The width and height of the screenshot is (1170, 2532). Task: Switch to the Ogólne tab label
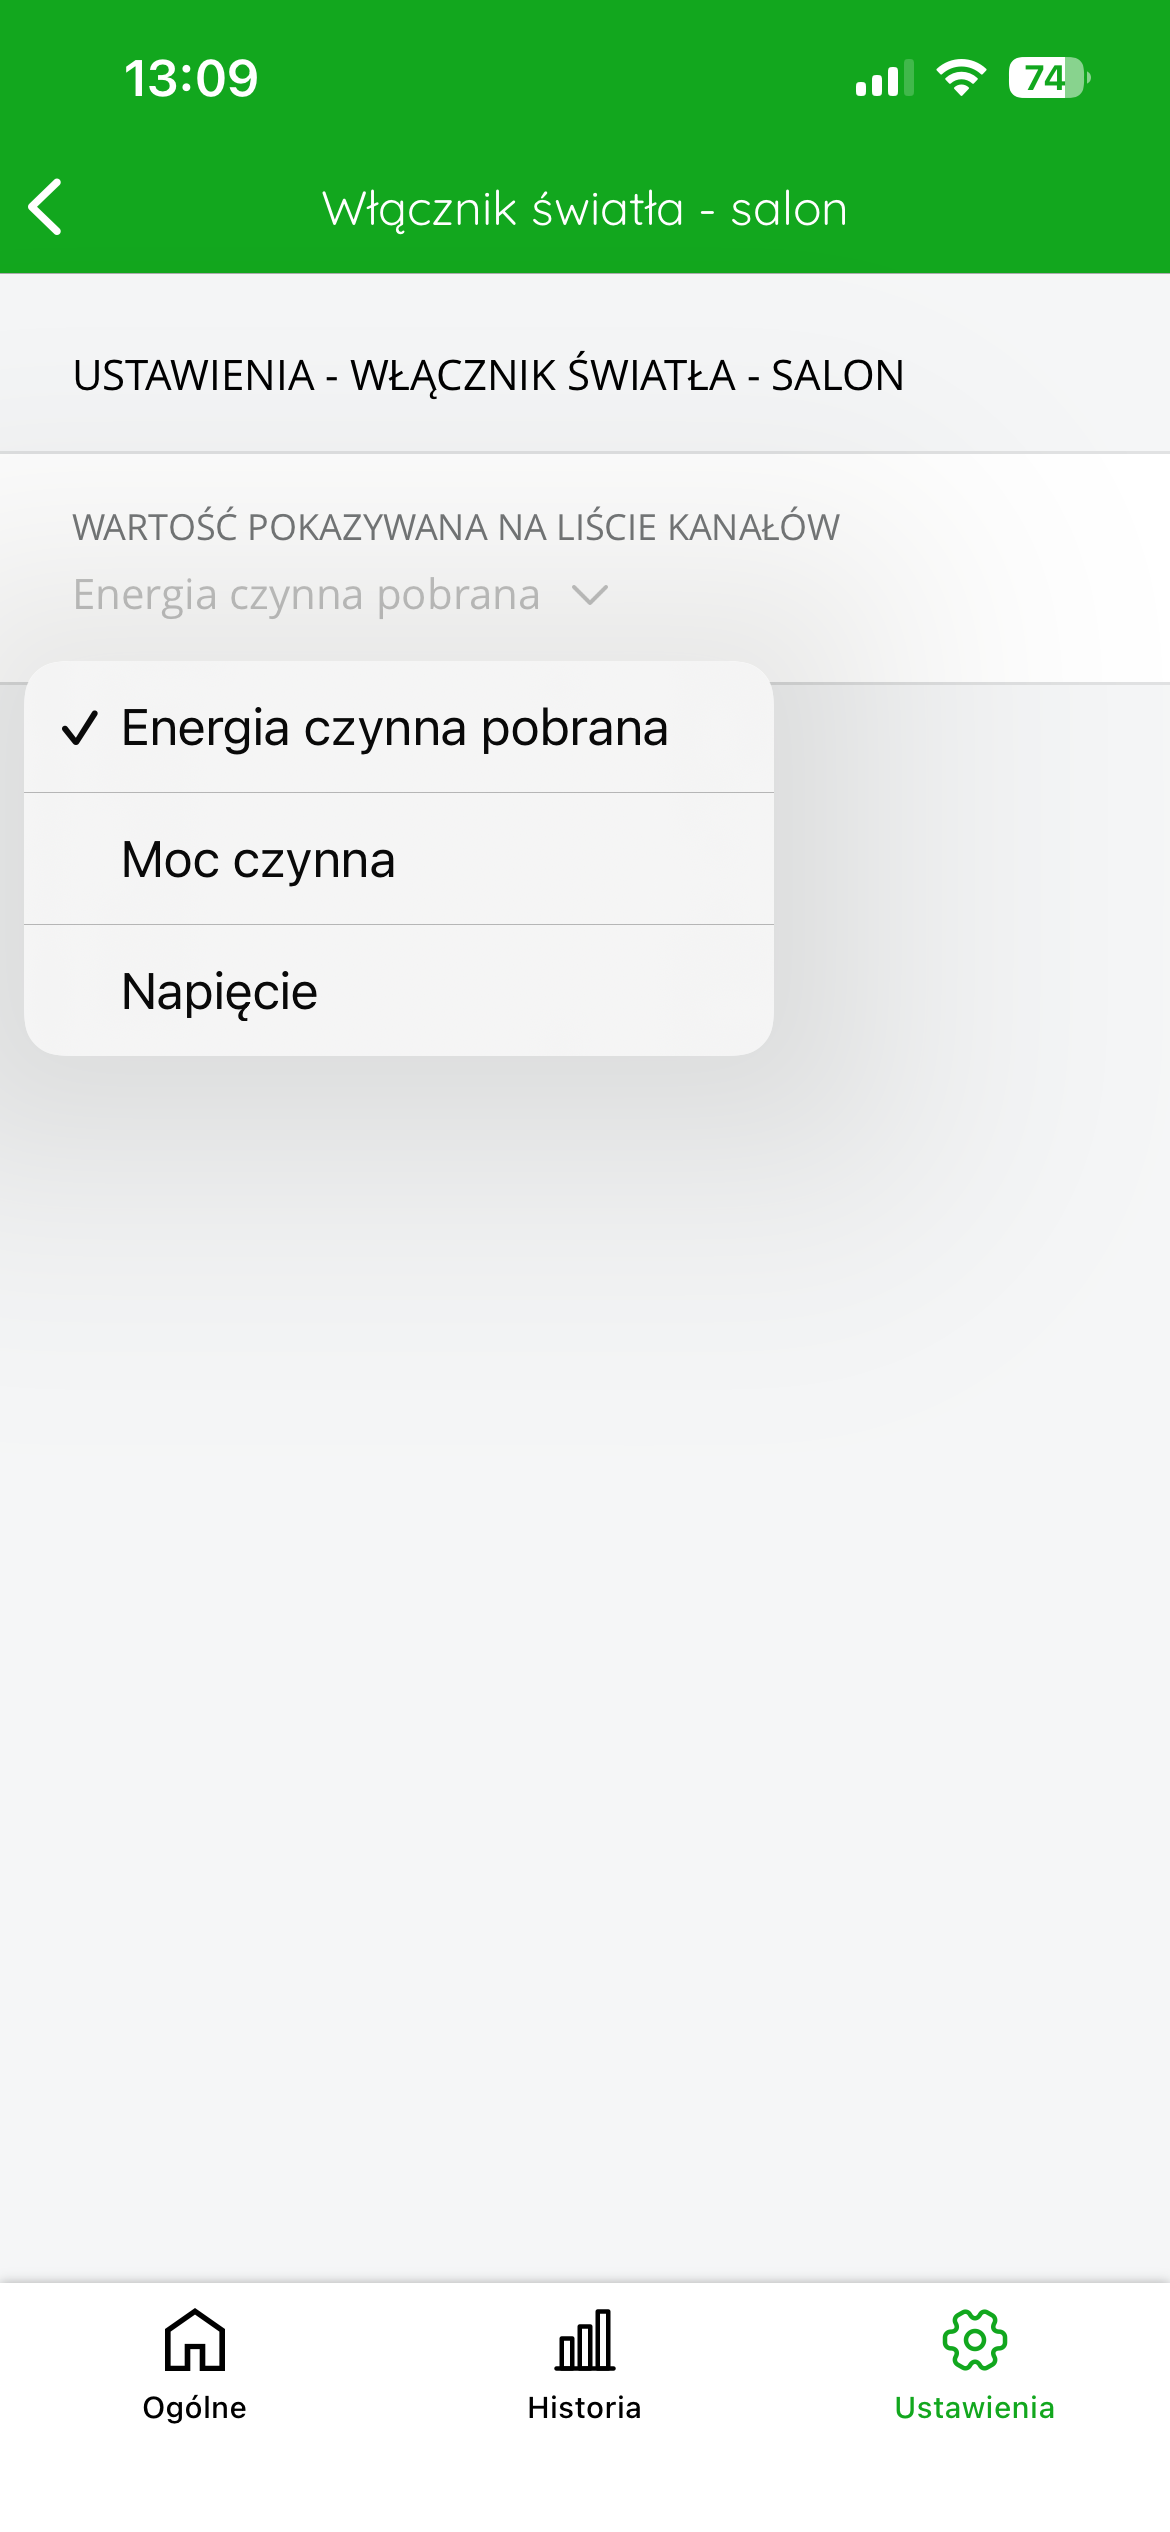(x=195, y=2407)
